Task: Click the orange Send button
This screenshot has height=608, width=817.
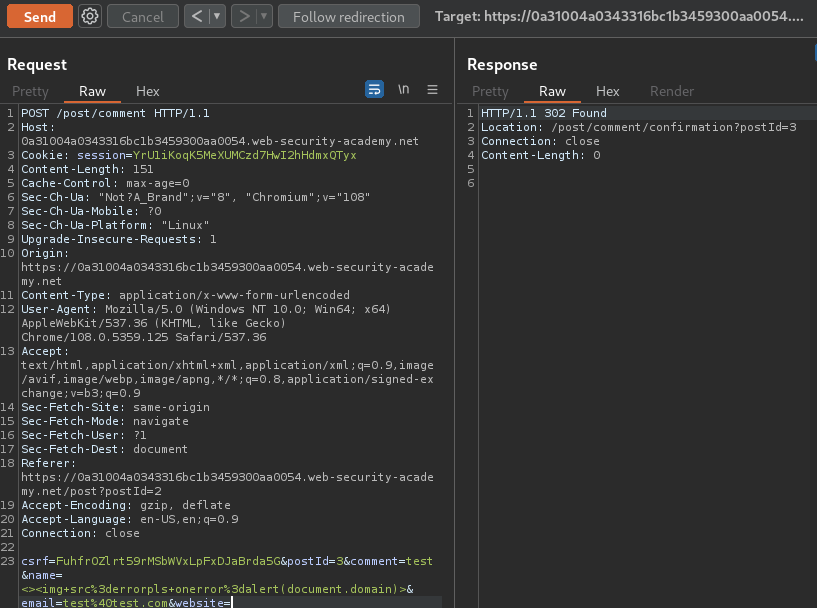Action: click(40, 17)
